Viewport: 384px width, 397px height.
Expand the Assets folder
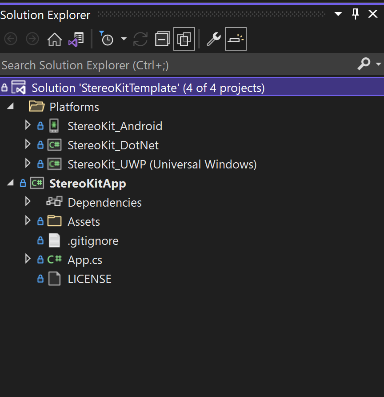click(x=28, y=220)
